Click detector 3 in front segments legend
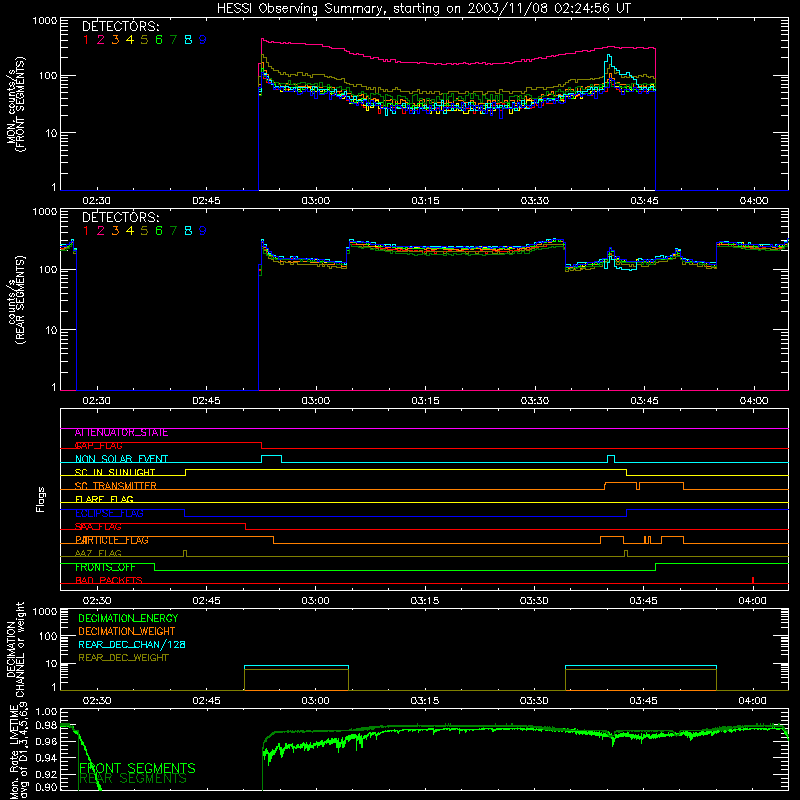The width and height of the screenshot is (800, 800). pos(115,40)
